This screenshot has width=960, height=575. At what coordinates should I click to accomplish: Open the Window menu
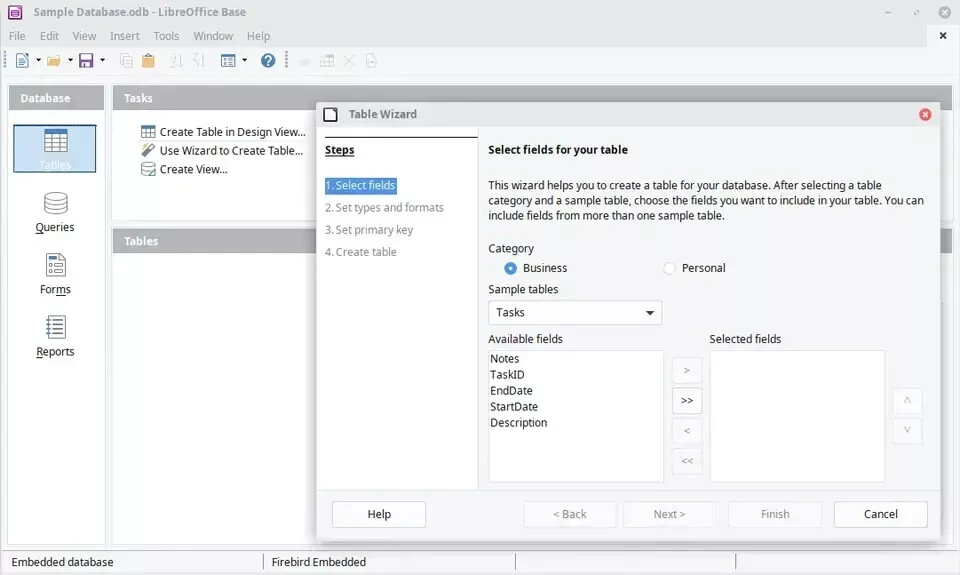point(213,36)
